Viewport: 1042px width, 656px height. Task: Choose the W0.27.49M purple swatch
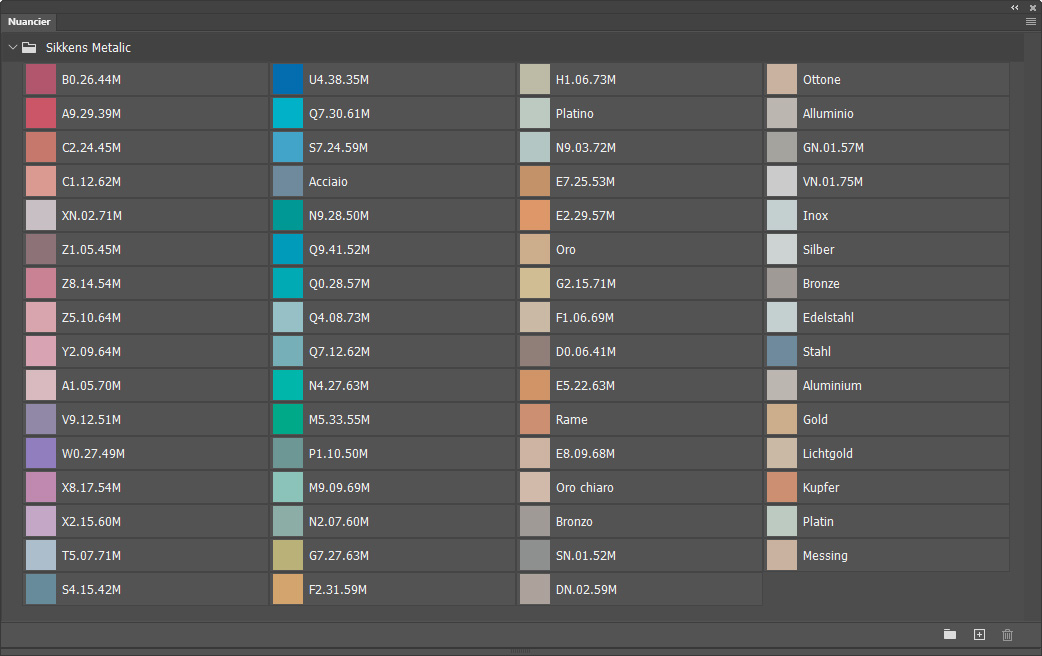[x=41, y=453]
